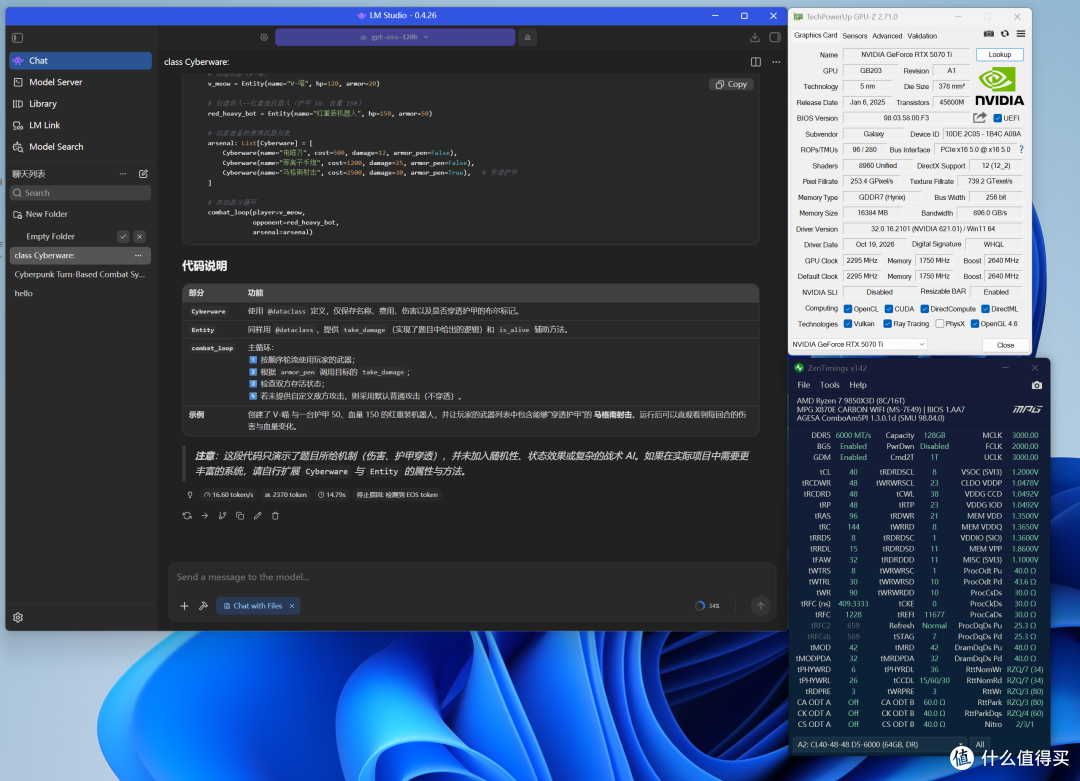Screen dimensions: 1080x781
Task: Enable the PhysX checkbox
Action: [939, 324]
